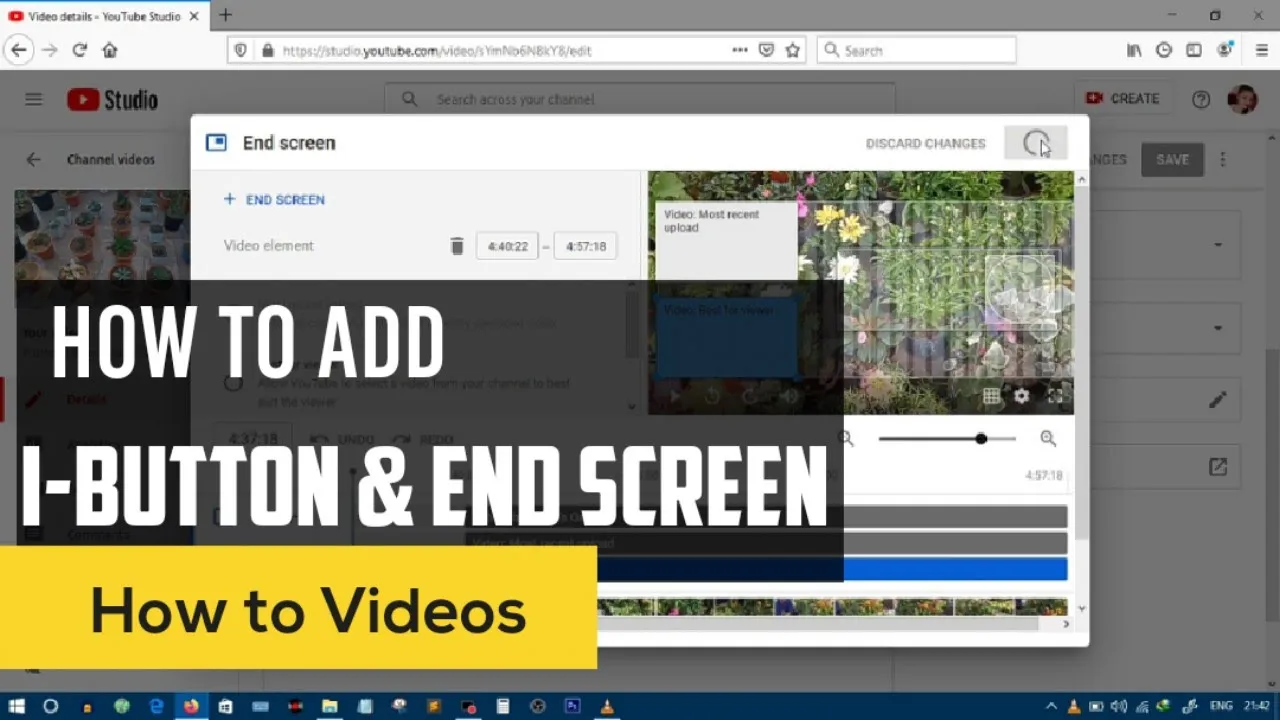
Task: Open the channel account avatar
Action: coord(1242,99)
